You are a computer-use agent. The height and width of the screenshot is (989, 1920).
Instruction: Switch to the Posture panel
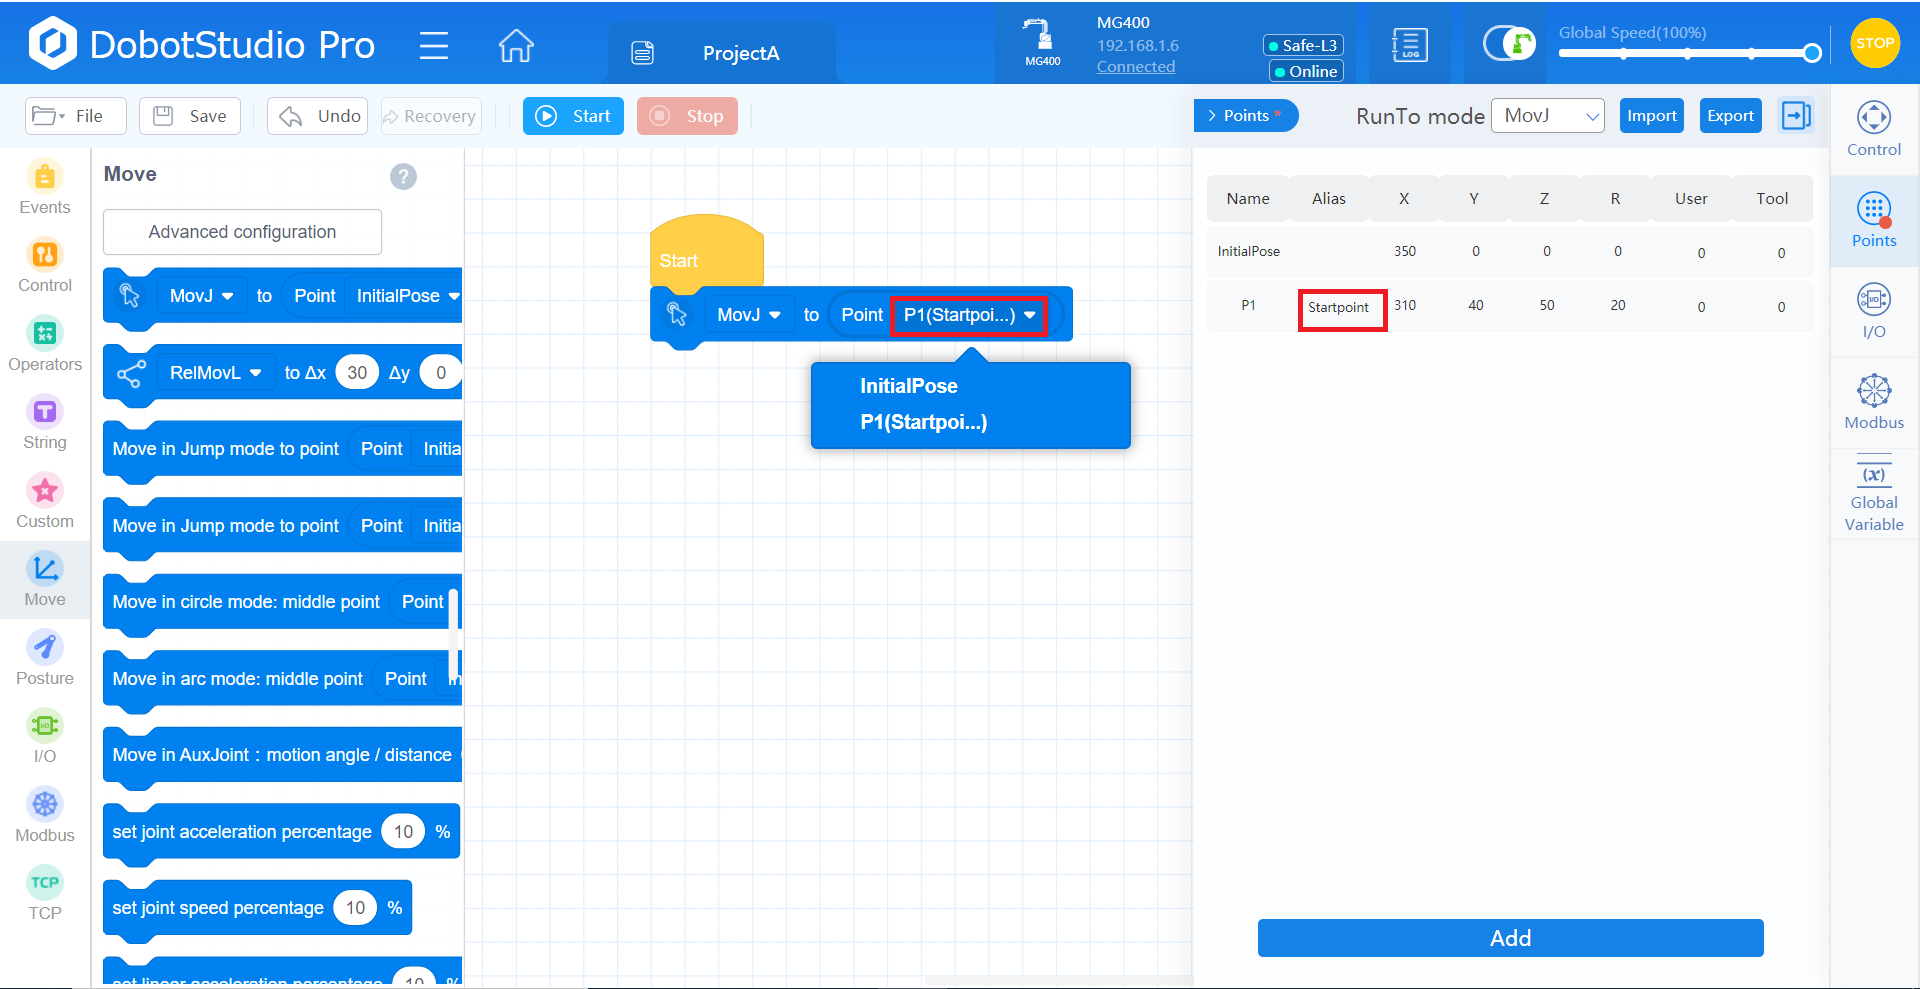click(44, 657)
